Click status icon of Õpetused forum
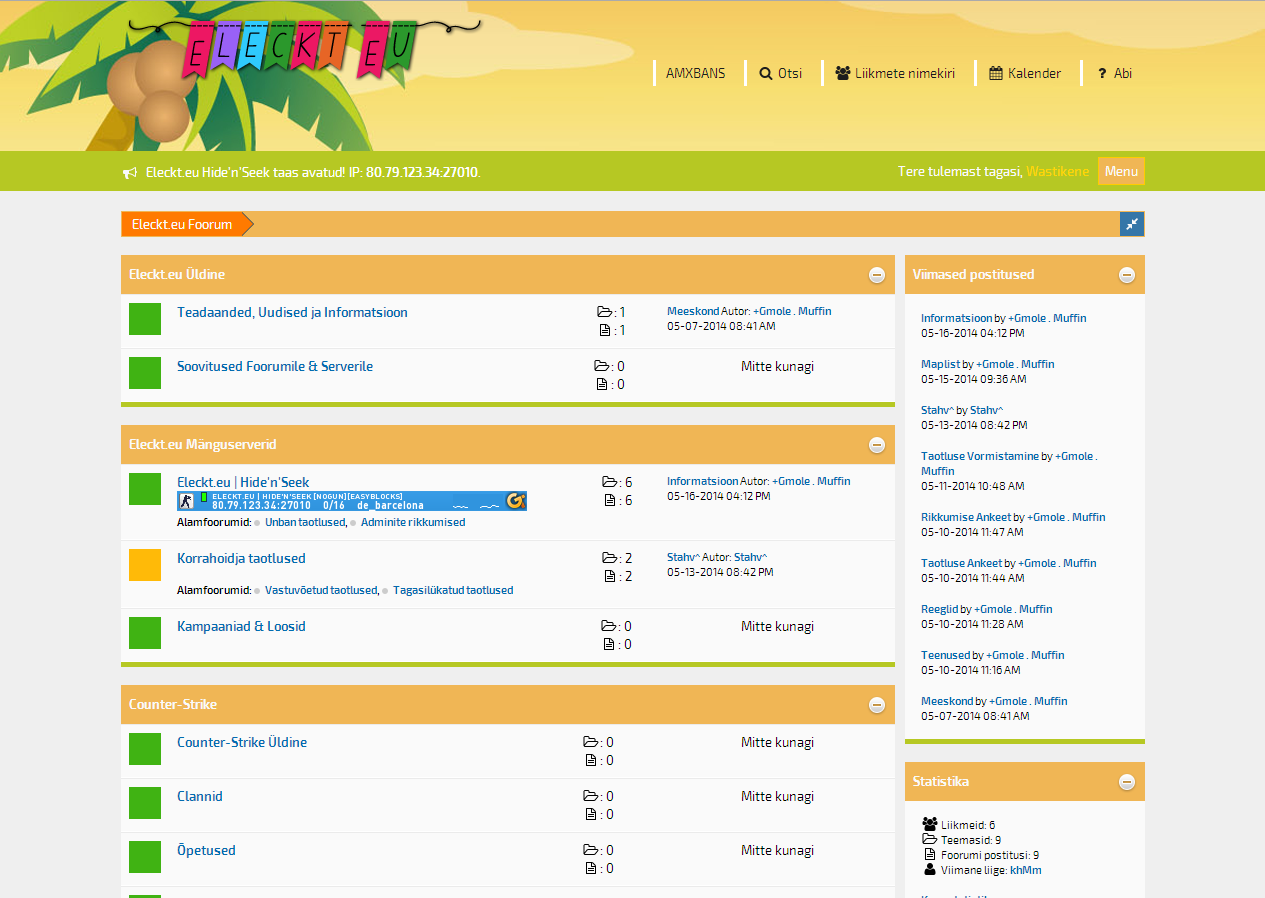Viewport: 1265px width, 898px height. [x=145, y=857]
